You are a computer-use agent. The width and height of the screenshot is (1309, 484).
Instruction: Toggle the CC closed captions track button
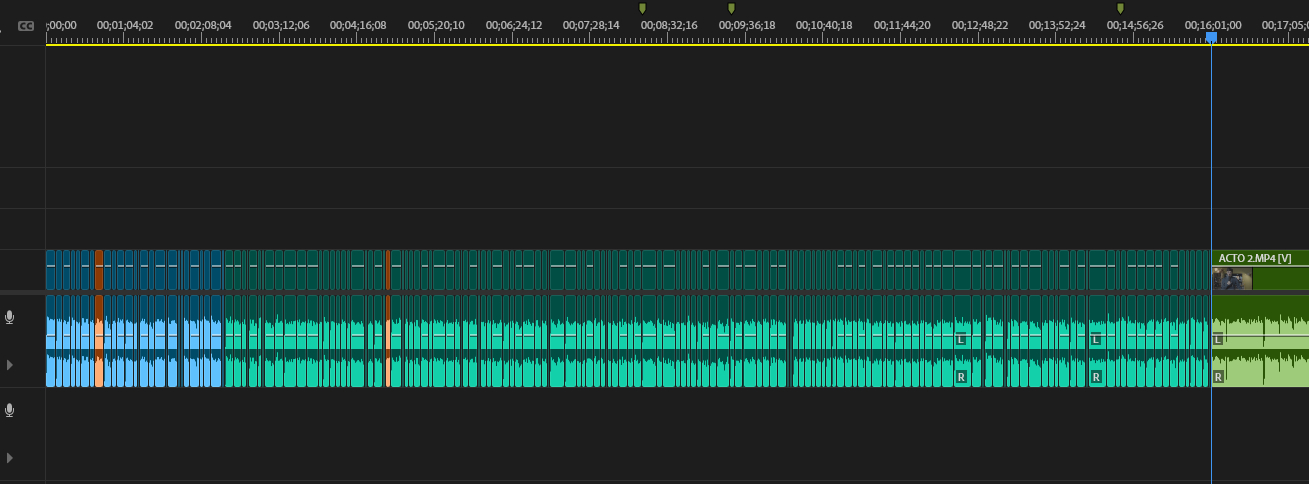pos(26,26)
